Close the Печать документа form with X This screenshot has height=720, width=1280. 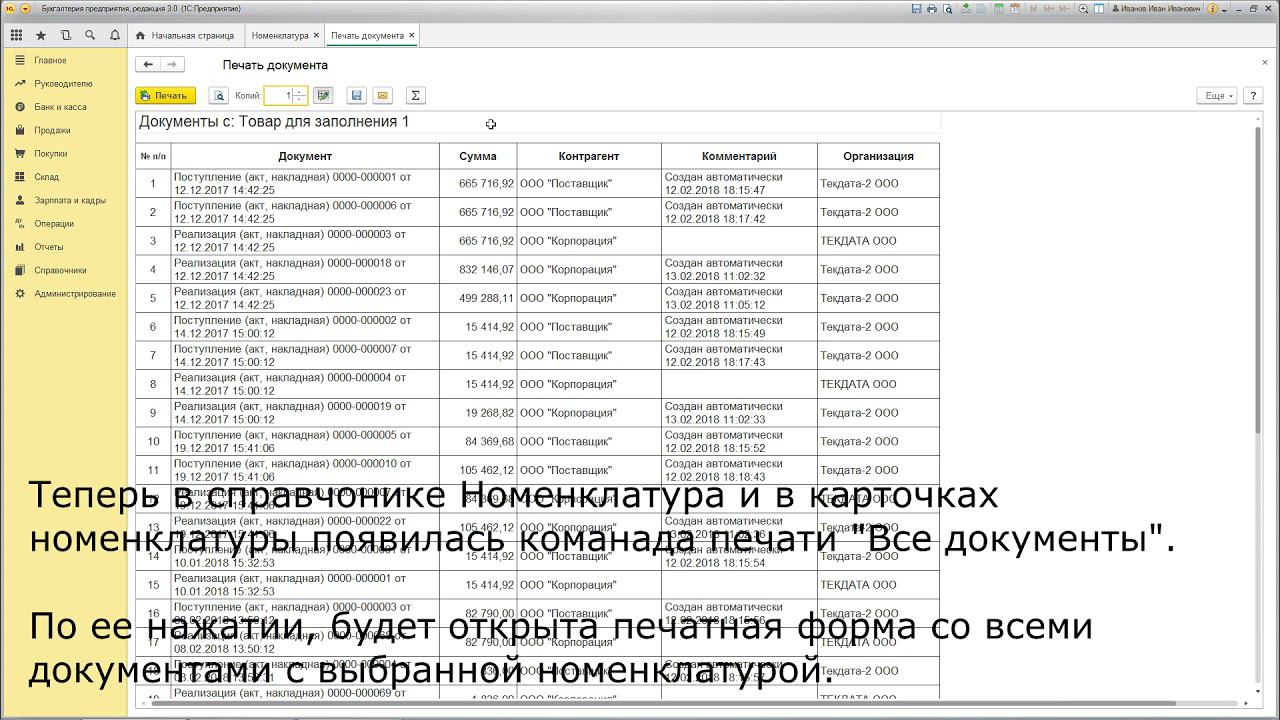[x=1264, y=62]
